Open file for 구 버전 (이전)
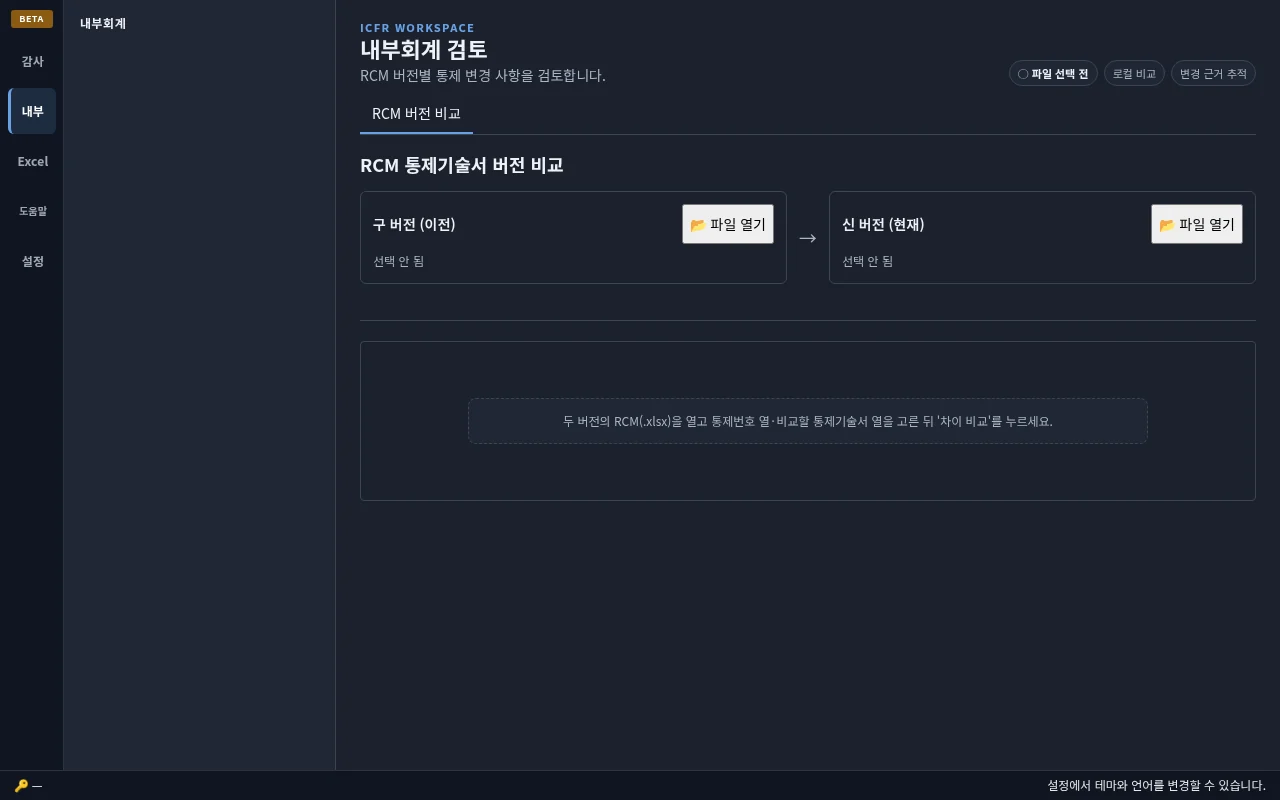Screen dimensions: 1280x800 coord(728,224)
